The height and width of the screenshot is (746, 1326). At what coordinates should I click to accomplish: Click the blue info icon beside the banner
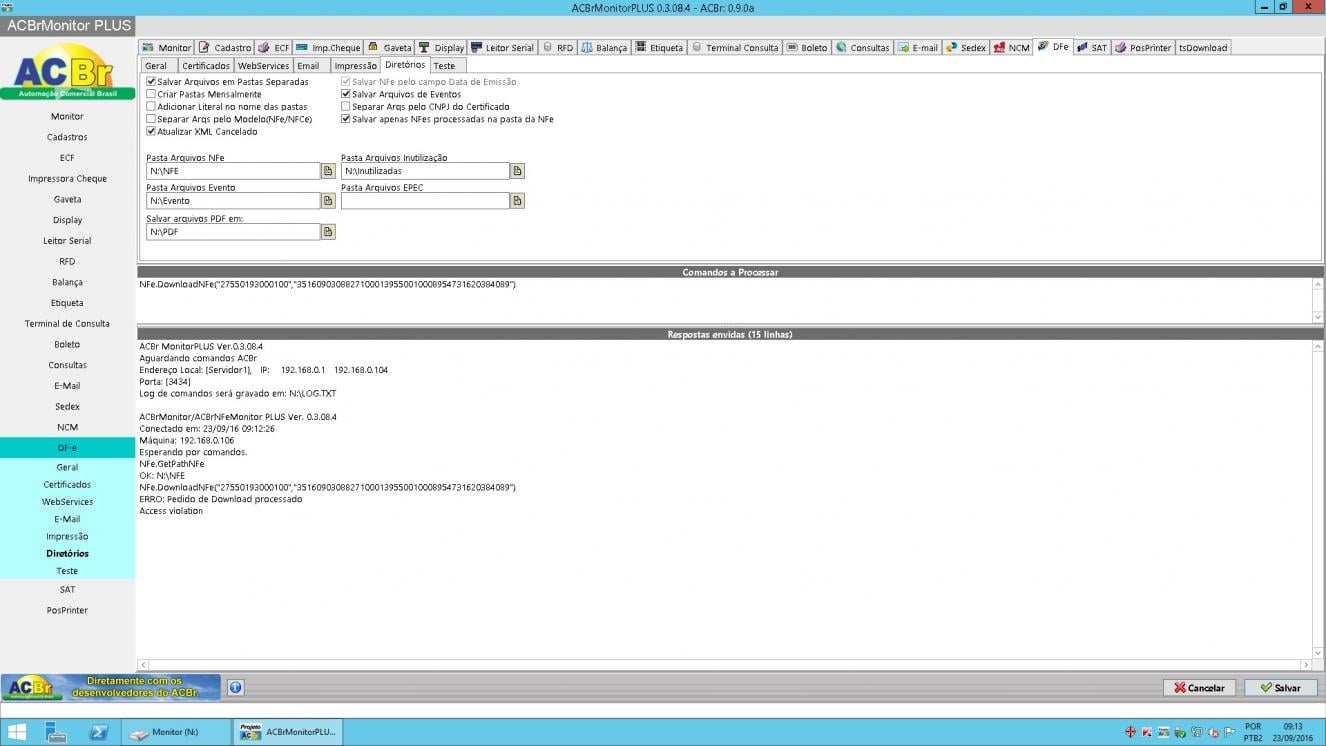coord(235,687)
